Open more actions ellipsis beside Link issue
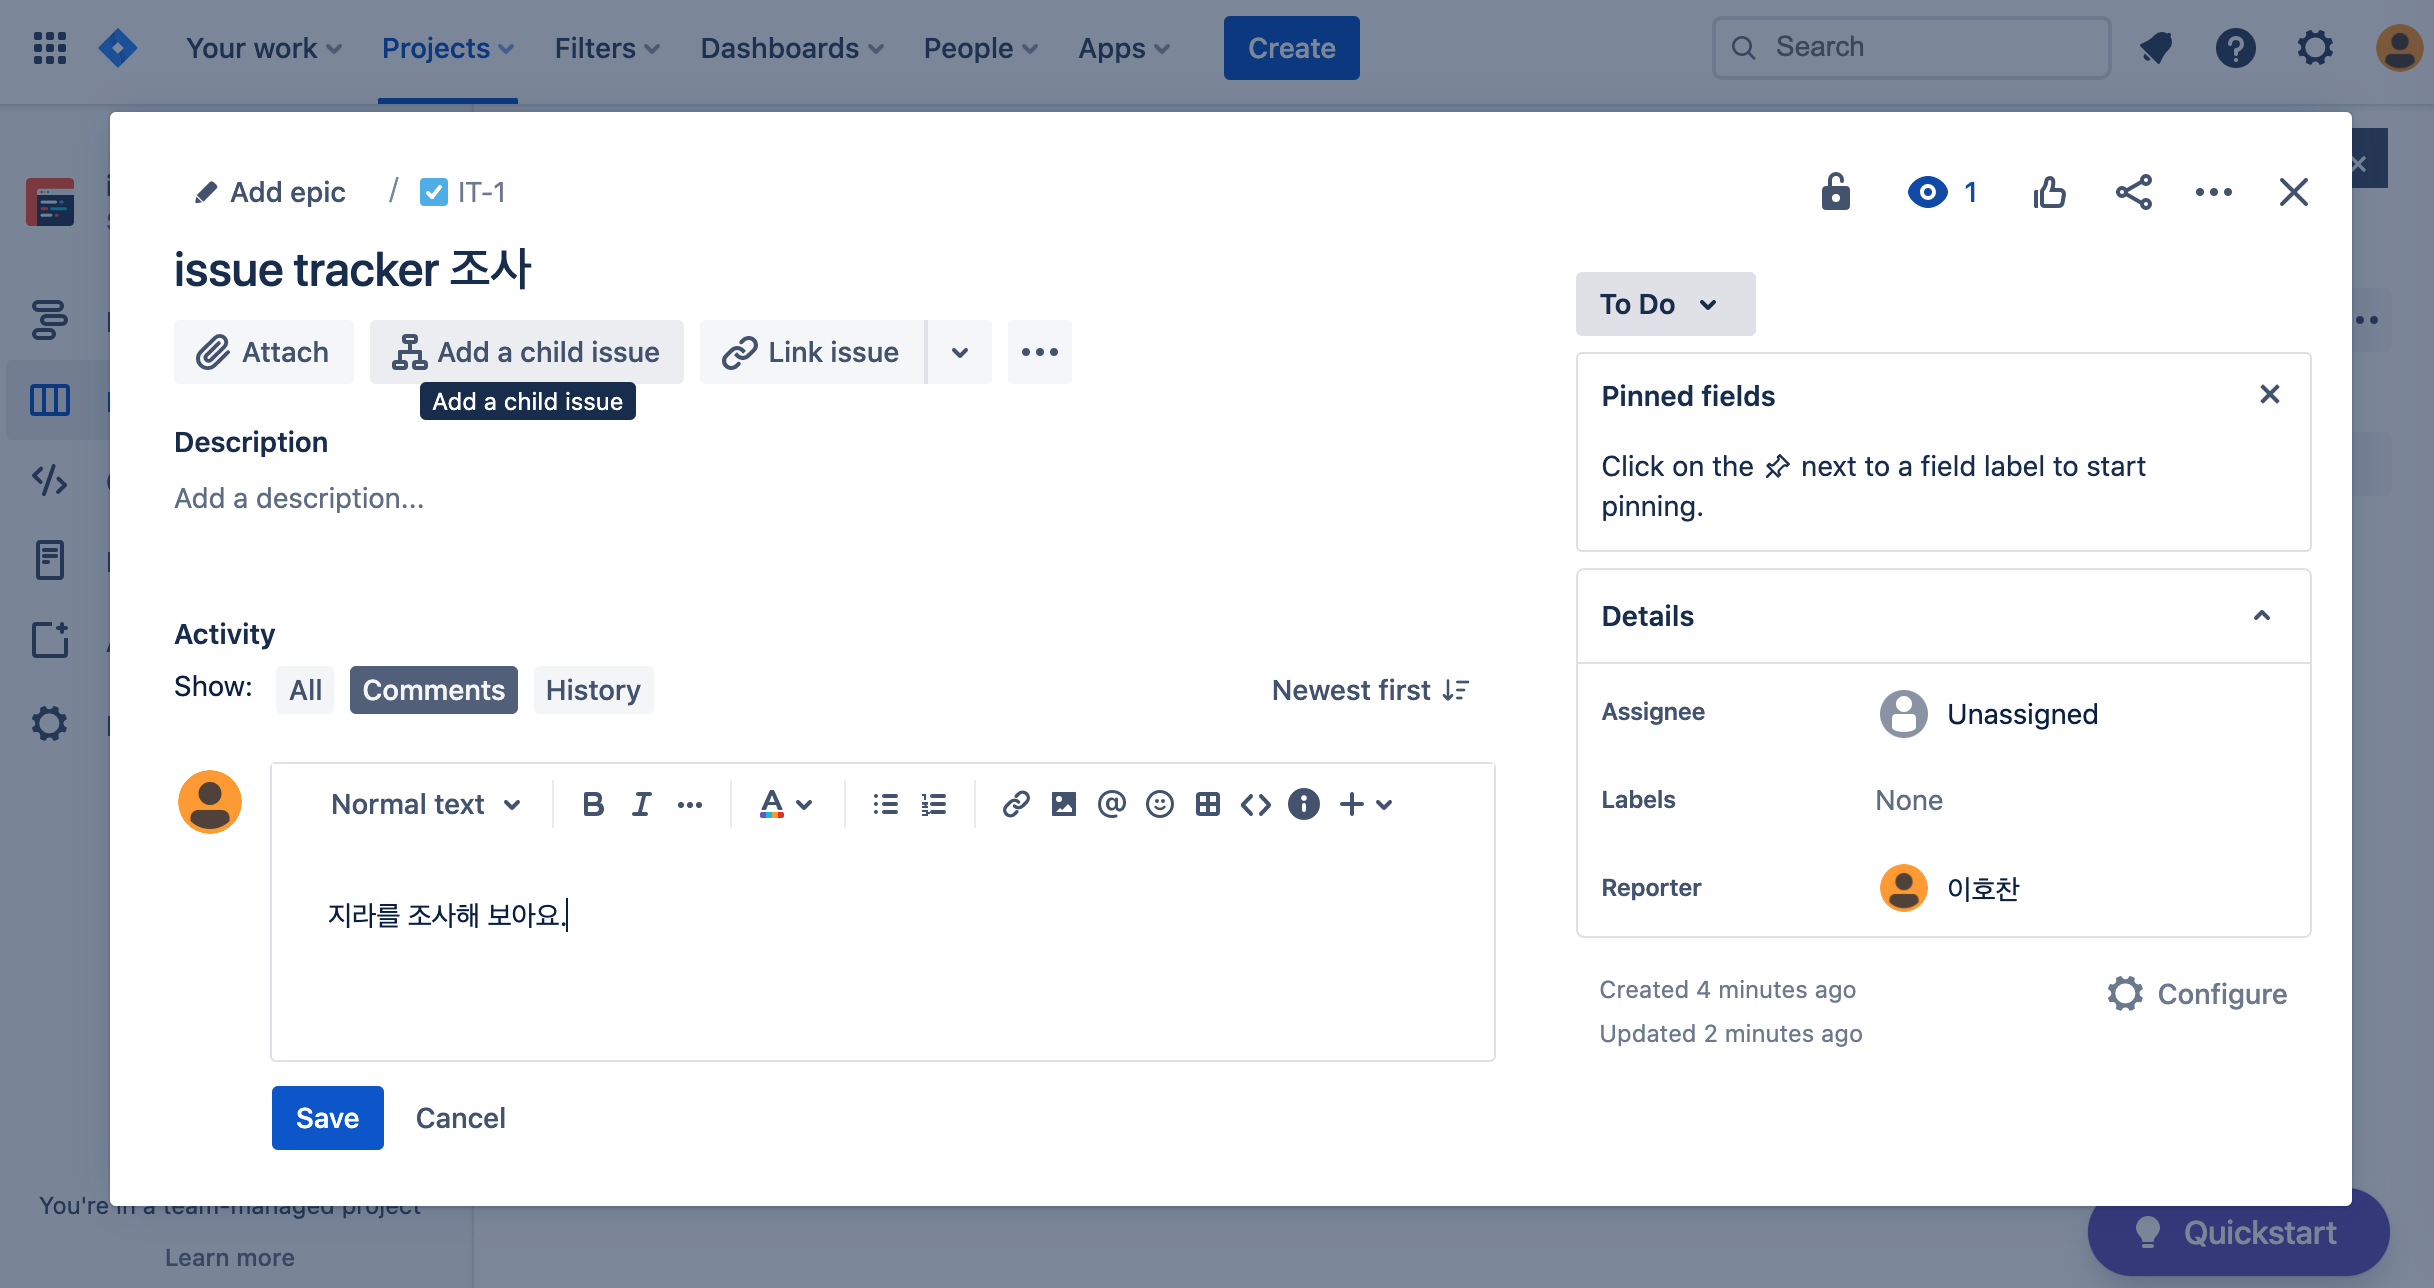 tap(1040, 352)
